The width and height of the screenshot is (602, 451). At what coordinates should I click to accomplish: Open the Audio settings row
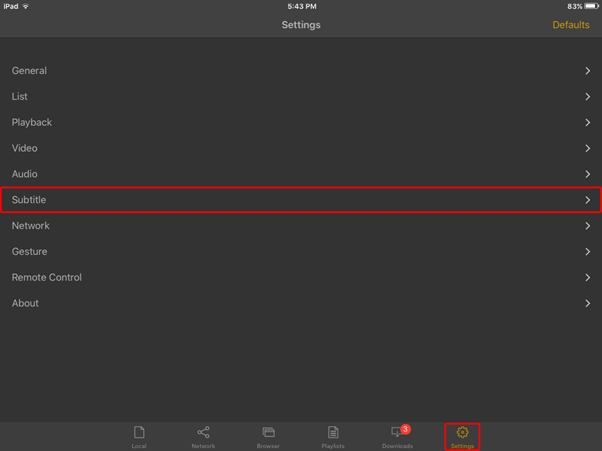[301, 174]
